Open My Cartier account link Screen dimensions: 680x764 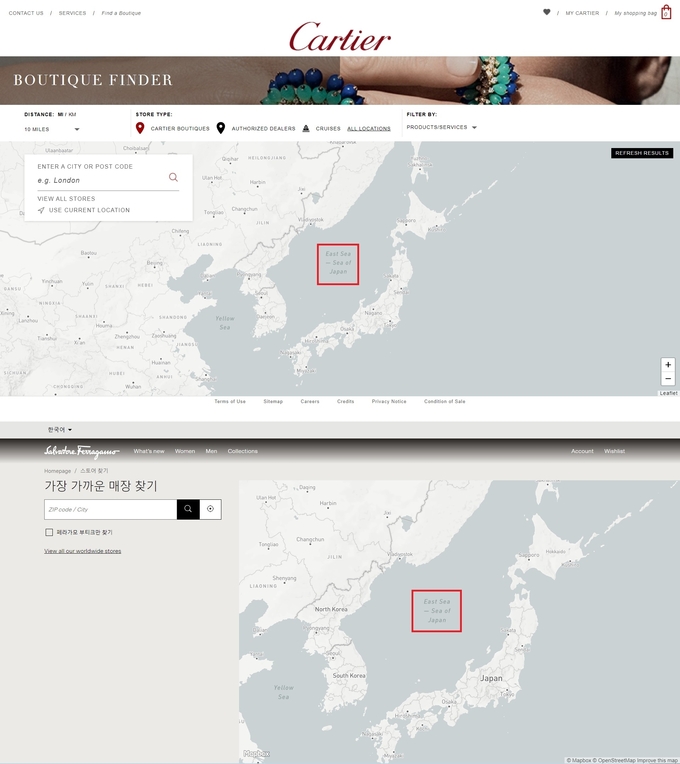582,13
